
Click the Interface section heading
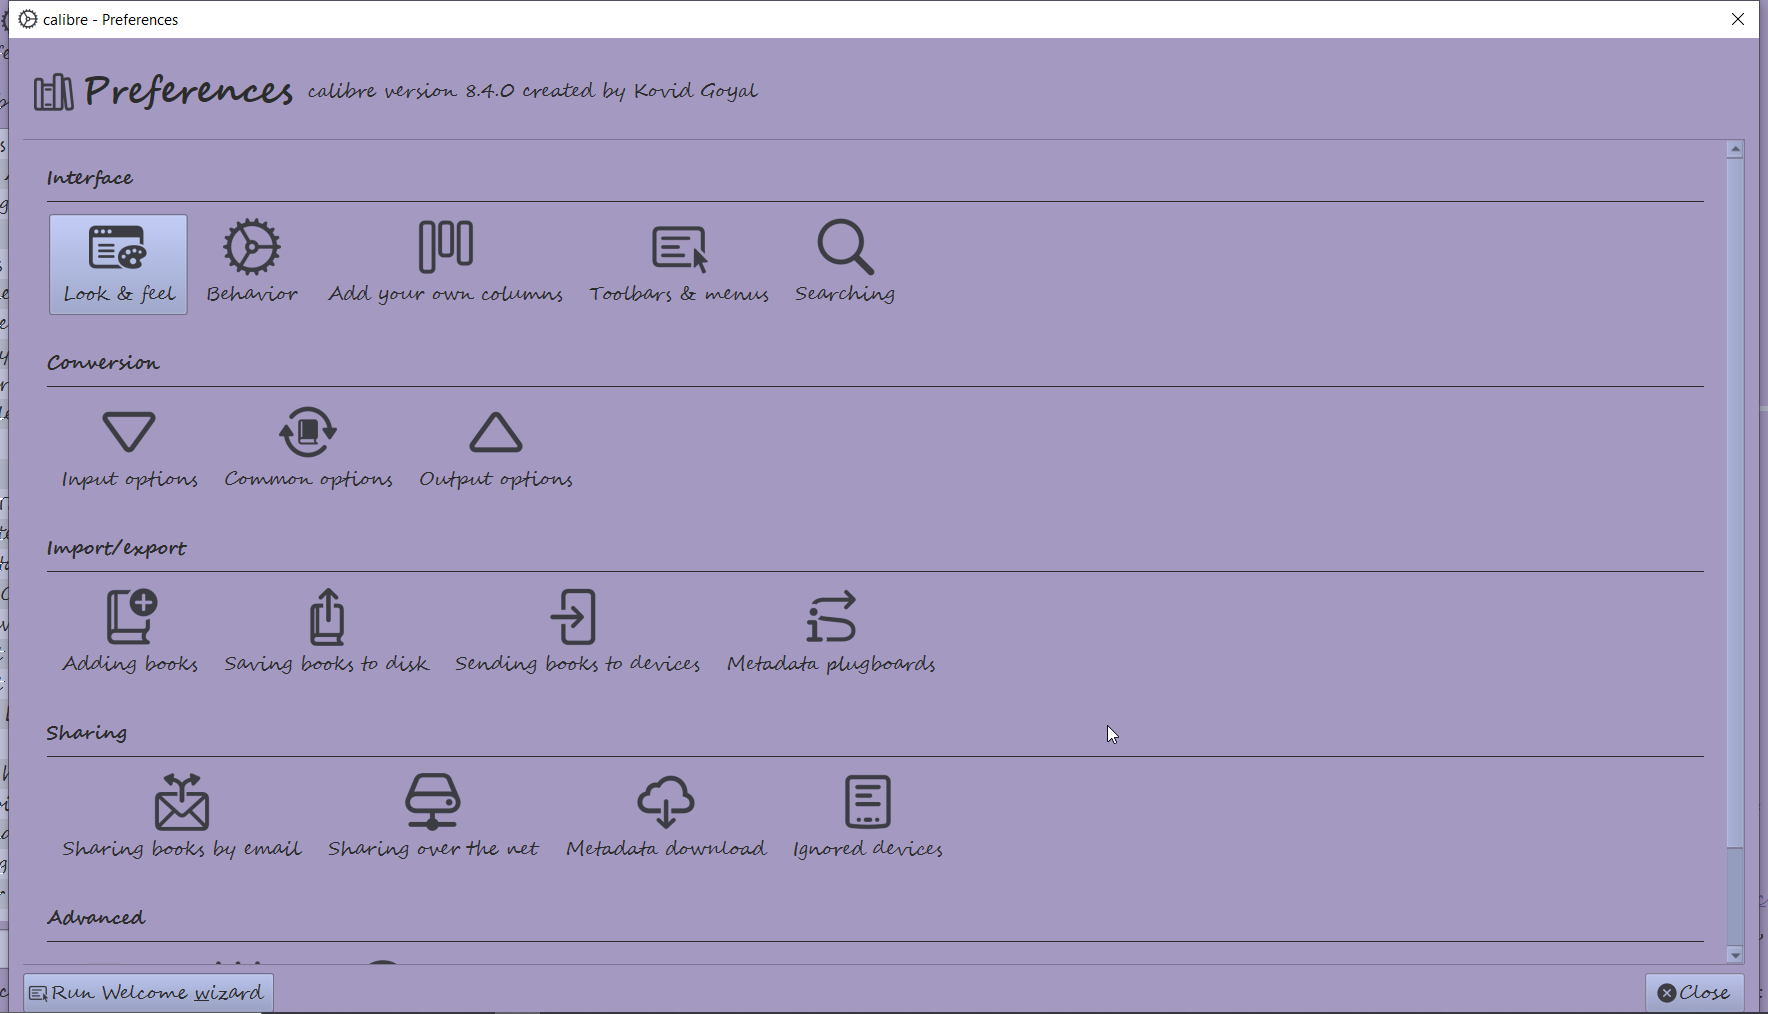click(x=90, y=178)
